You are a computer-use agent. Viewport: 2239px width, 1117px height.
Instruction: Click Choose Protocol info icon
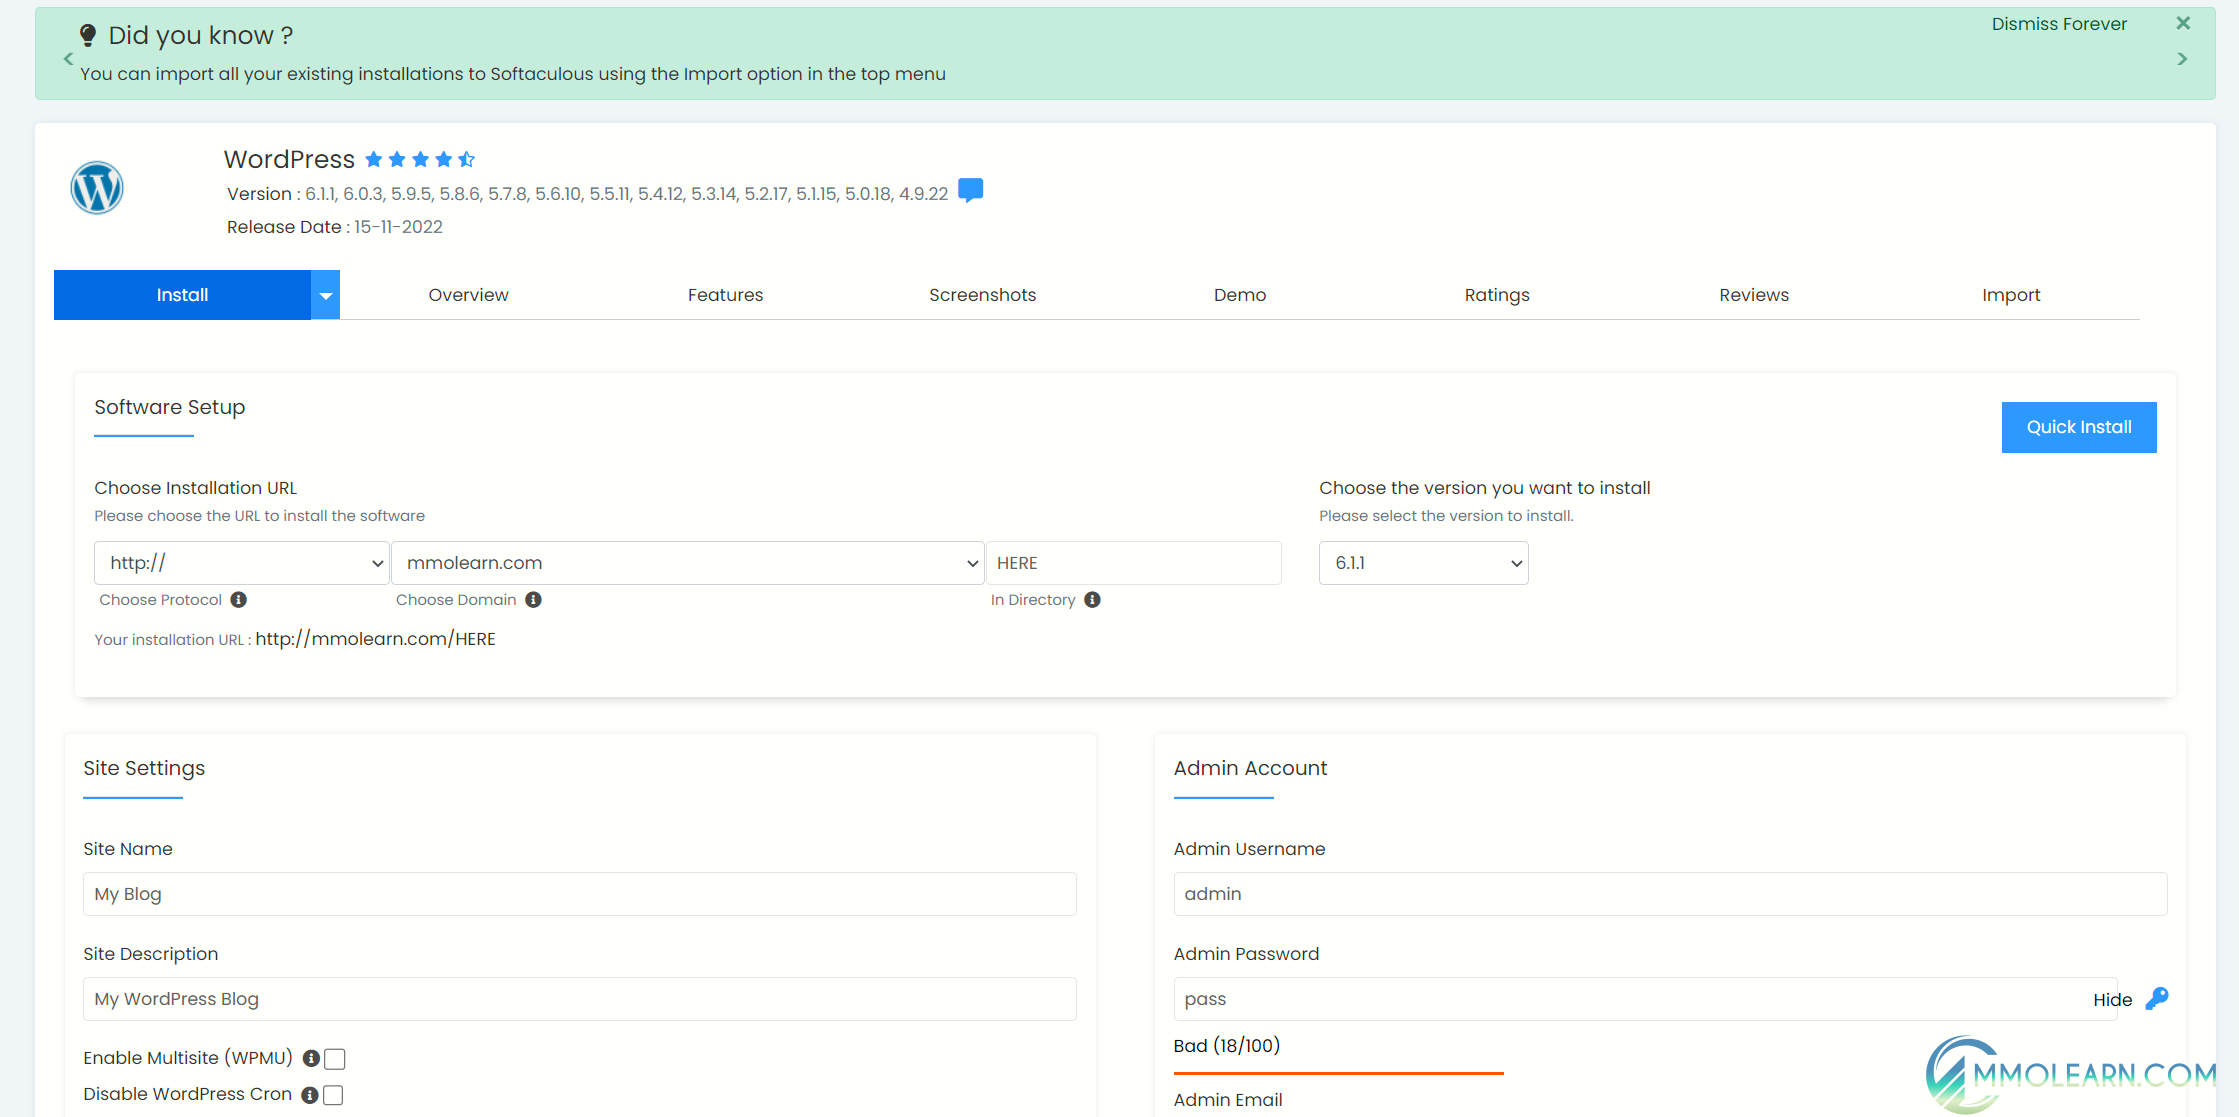(238, 600)
